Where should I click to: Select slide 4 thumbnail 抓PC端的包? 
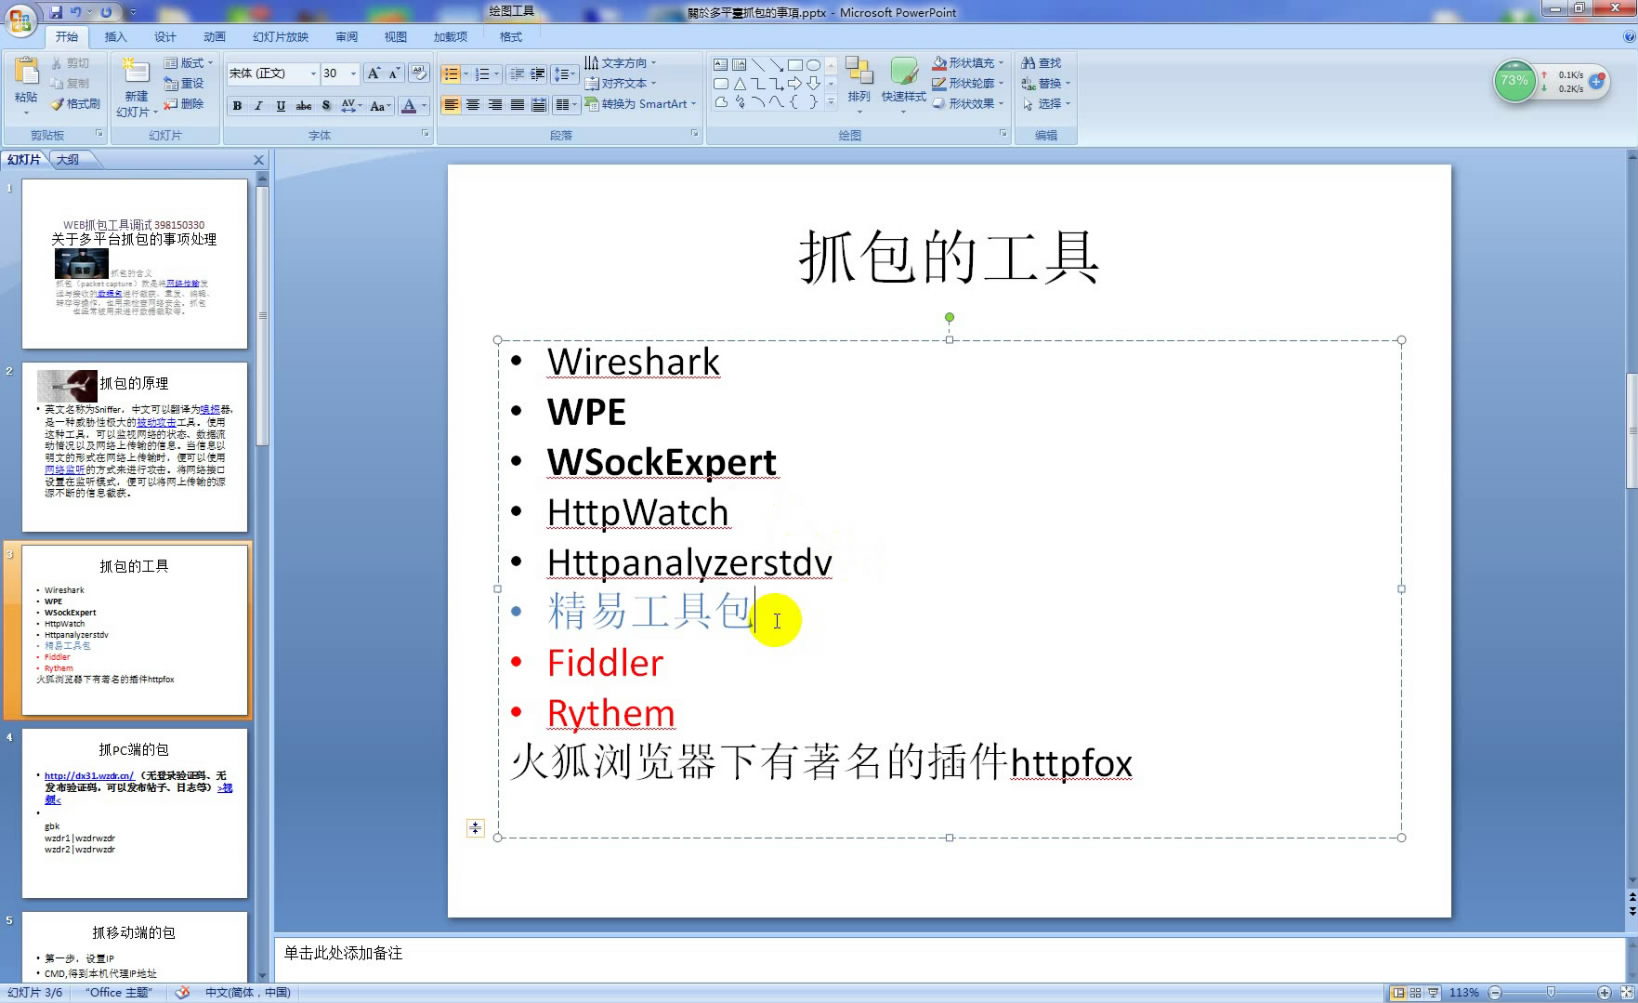[x=134, y=812]
